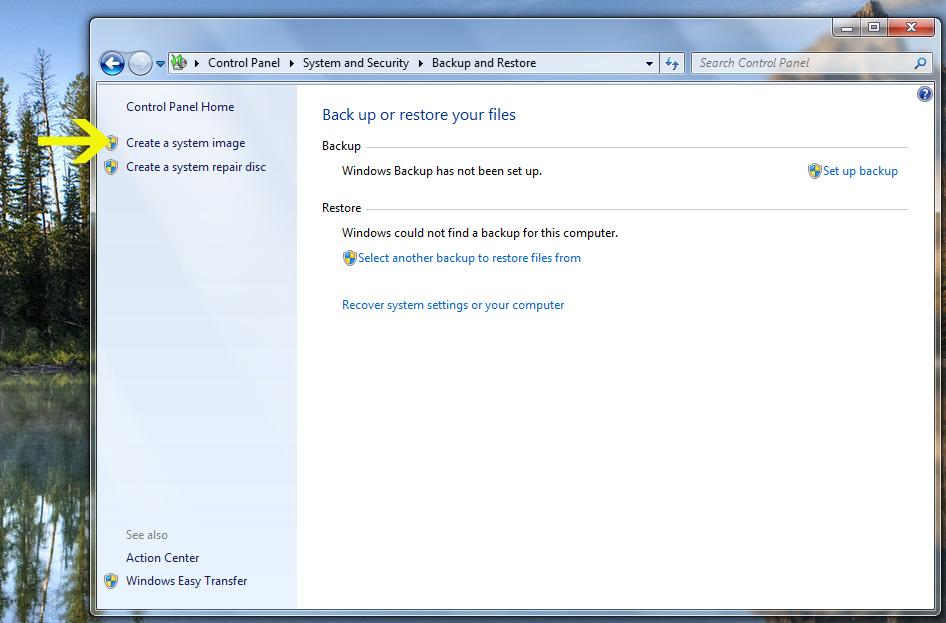Expand the arrow after System and Security

[x=421, y=63]
